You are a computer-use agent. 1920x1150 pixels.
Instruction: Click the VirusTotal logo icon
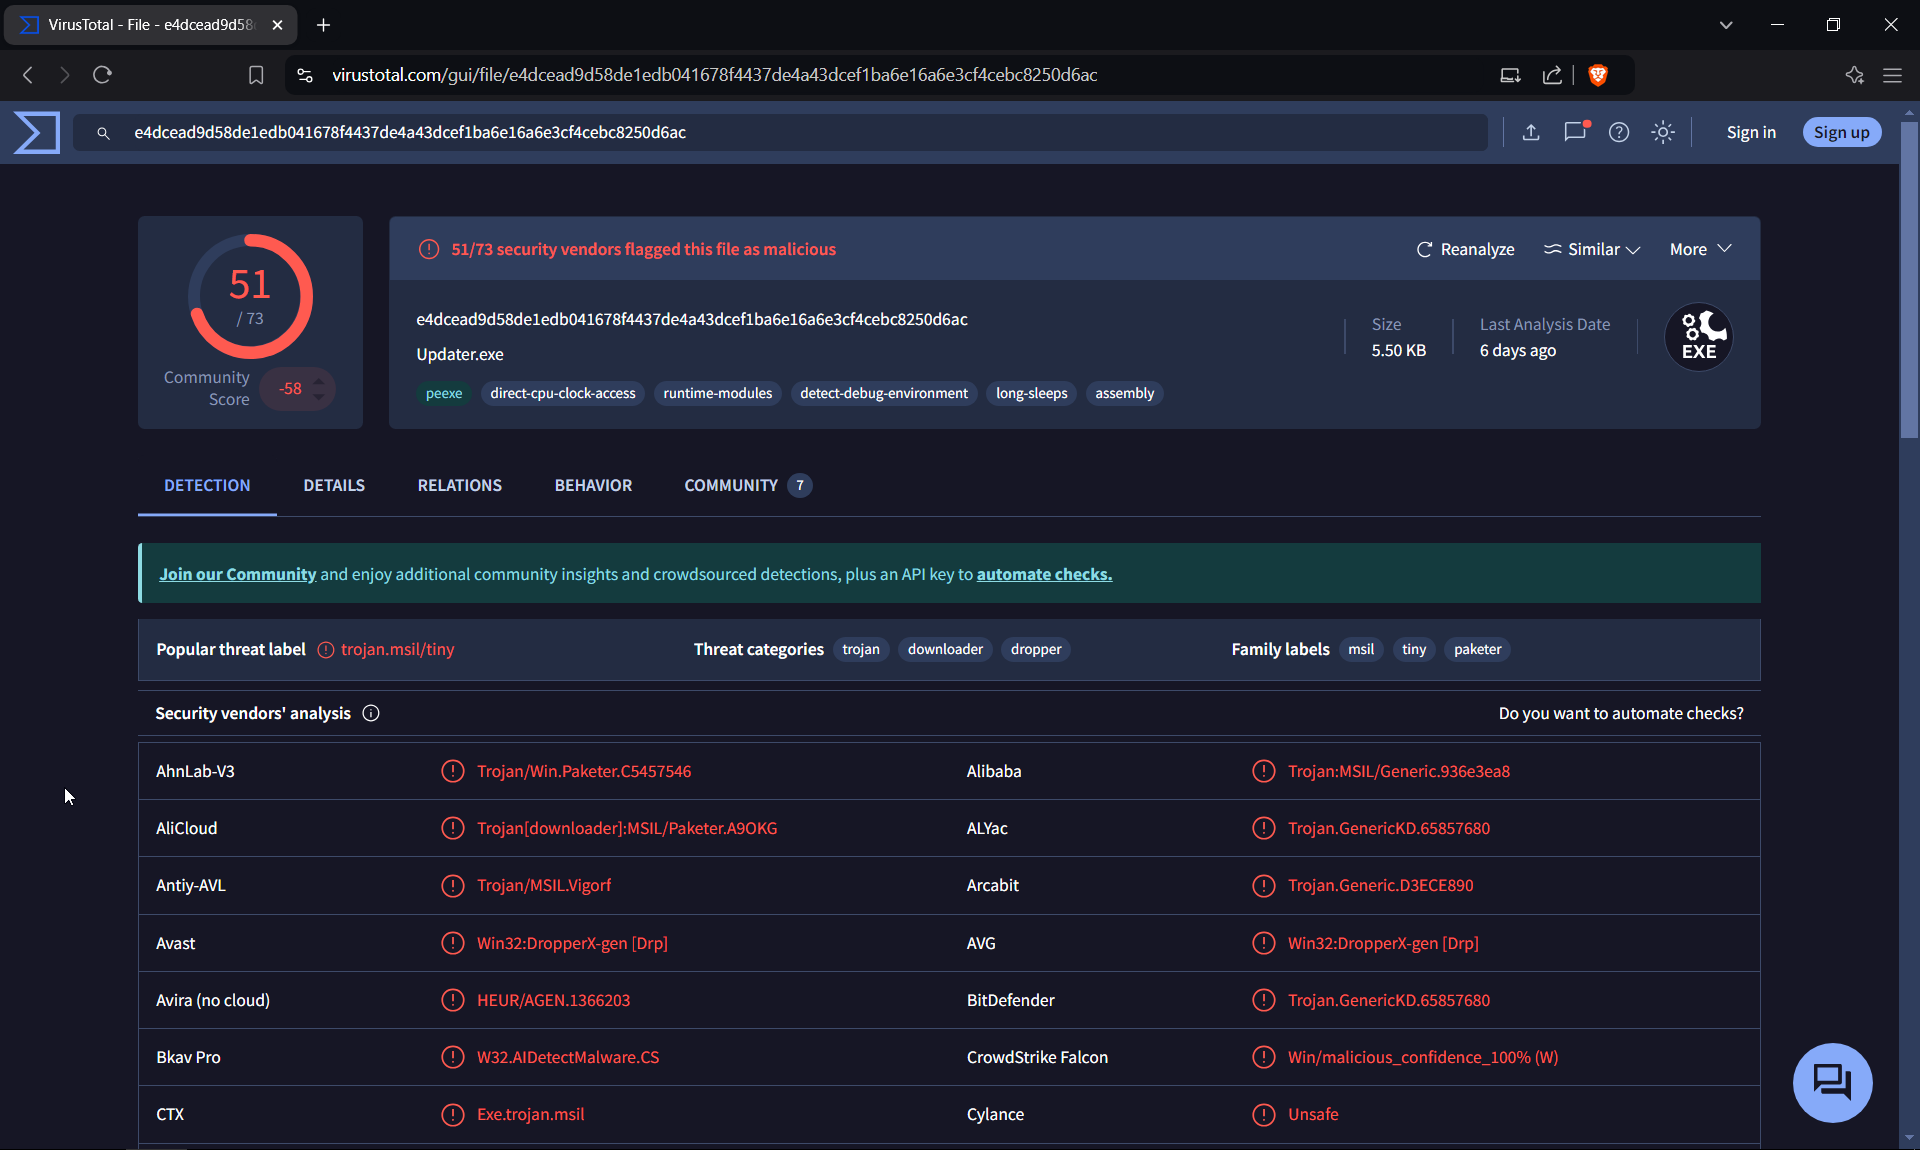[x=37, y=132]
